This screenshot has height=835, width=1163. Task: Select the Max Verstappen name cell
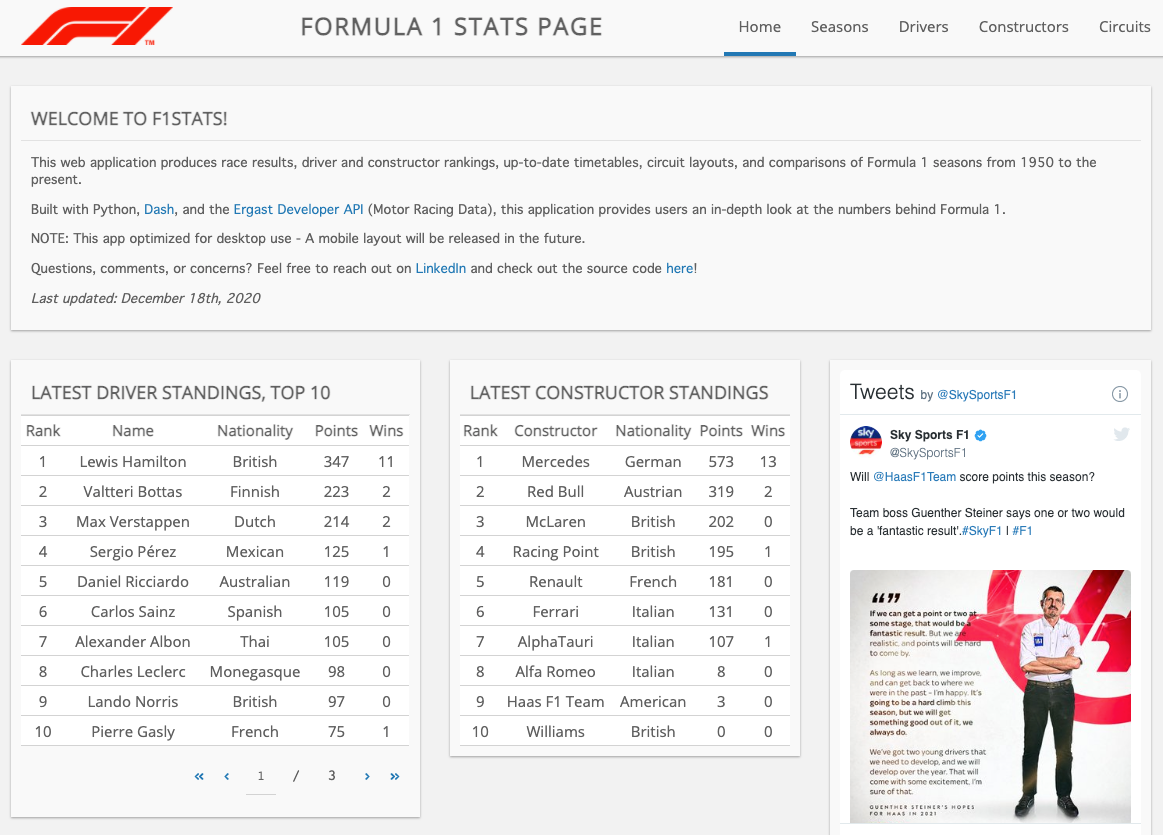pos(133,521)
